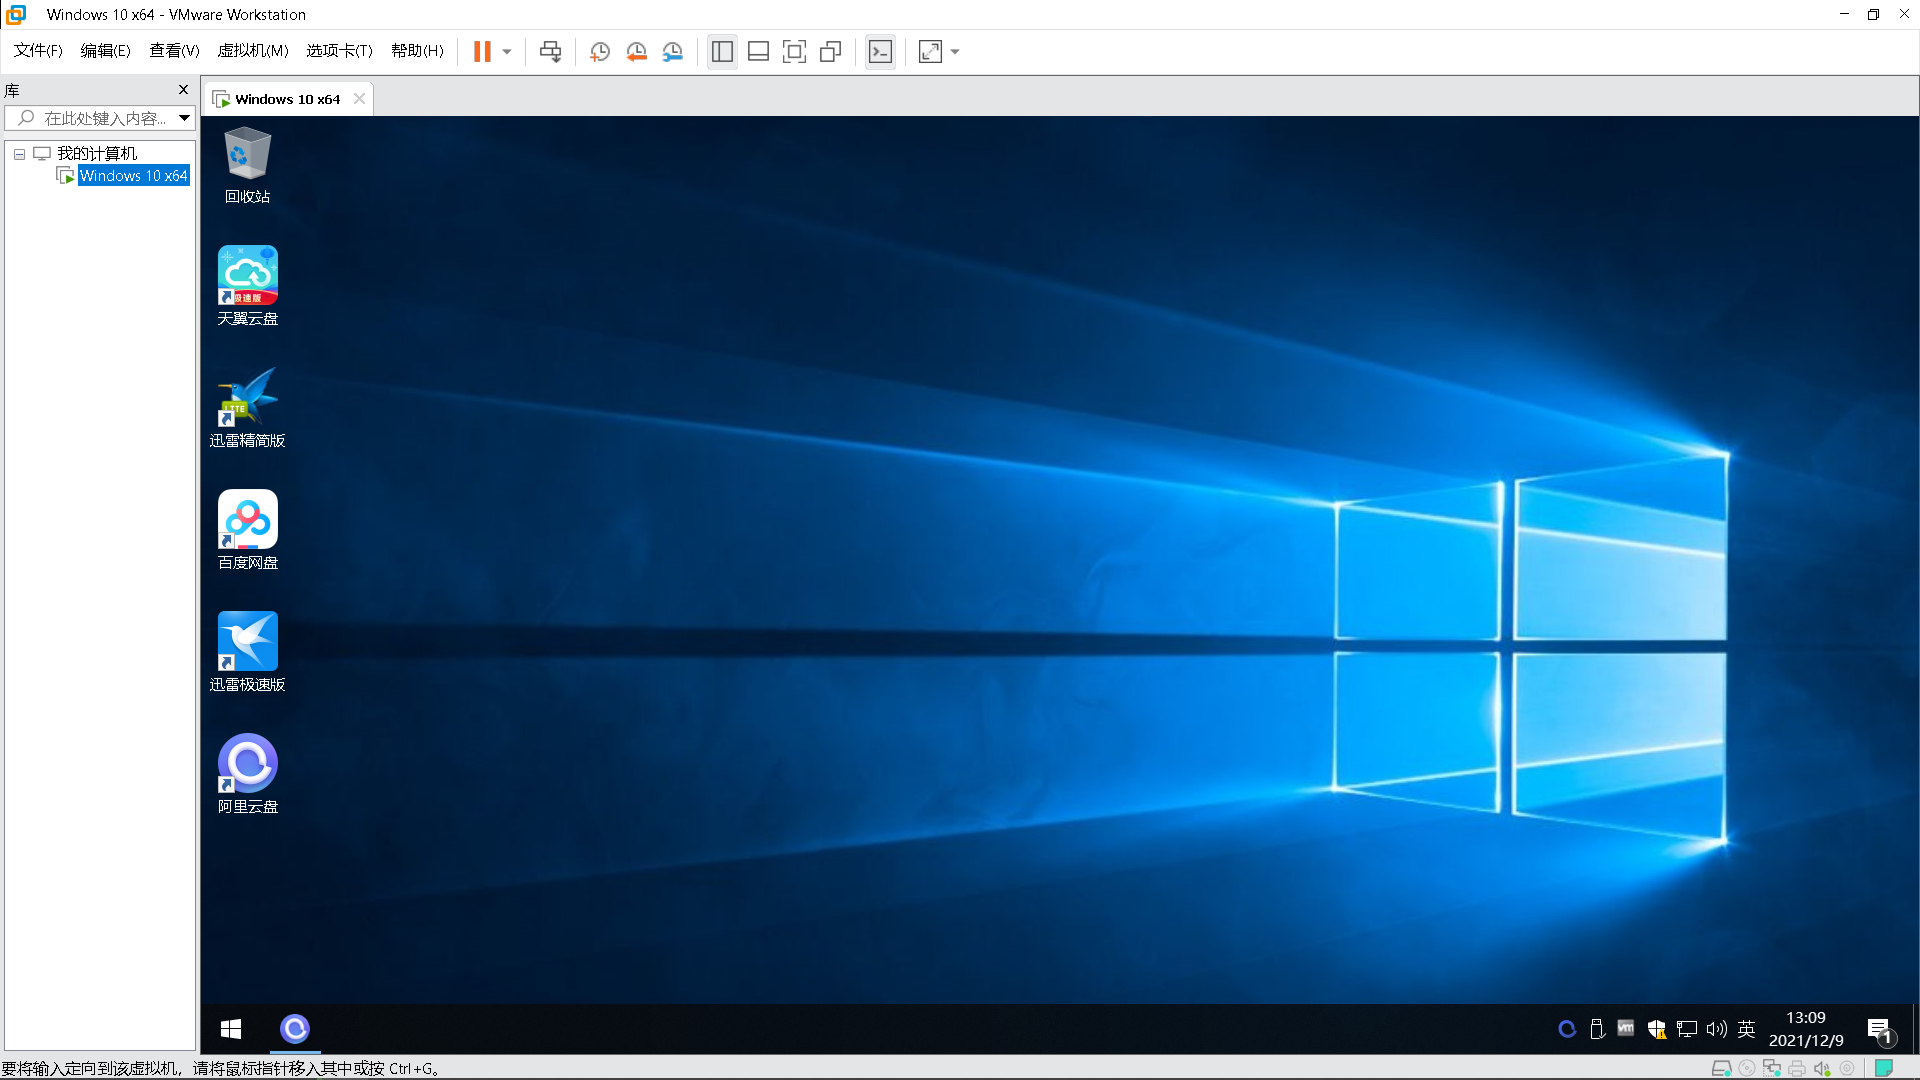Toggle the library sidebar view button
The image size is (1920, 1080).
click(722, 52)
